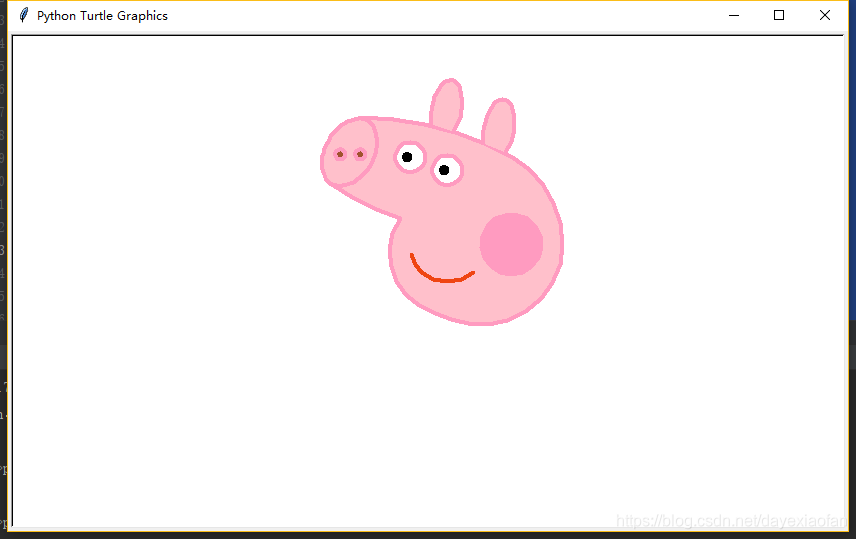
Task: Close the Python Turtle Graphics window
Action: click(825, 16)
